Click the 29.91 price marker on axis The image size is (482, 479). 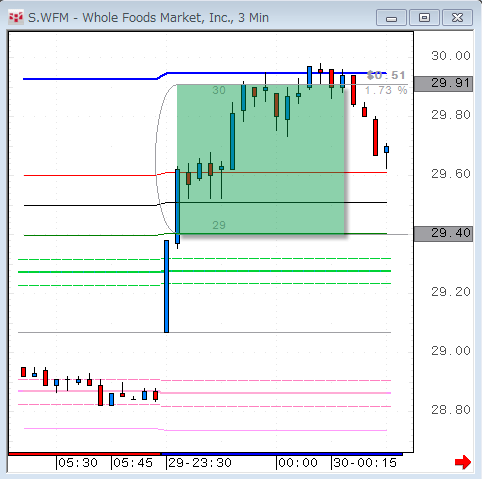tap(443, 83)
